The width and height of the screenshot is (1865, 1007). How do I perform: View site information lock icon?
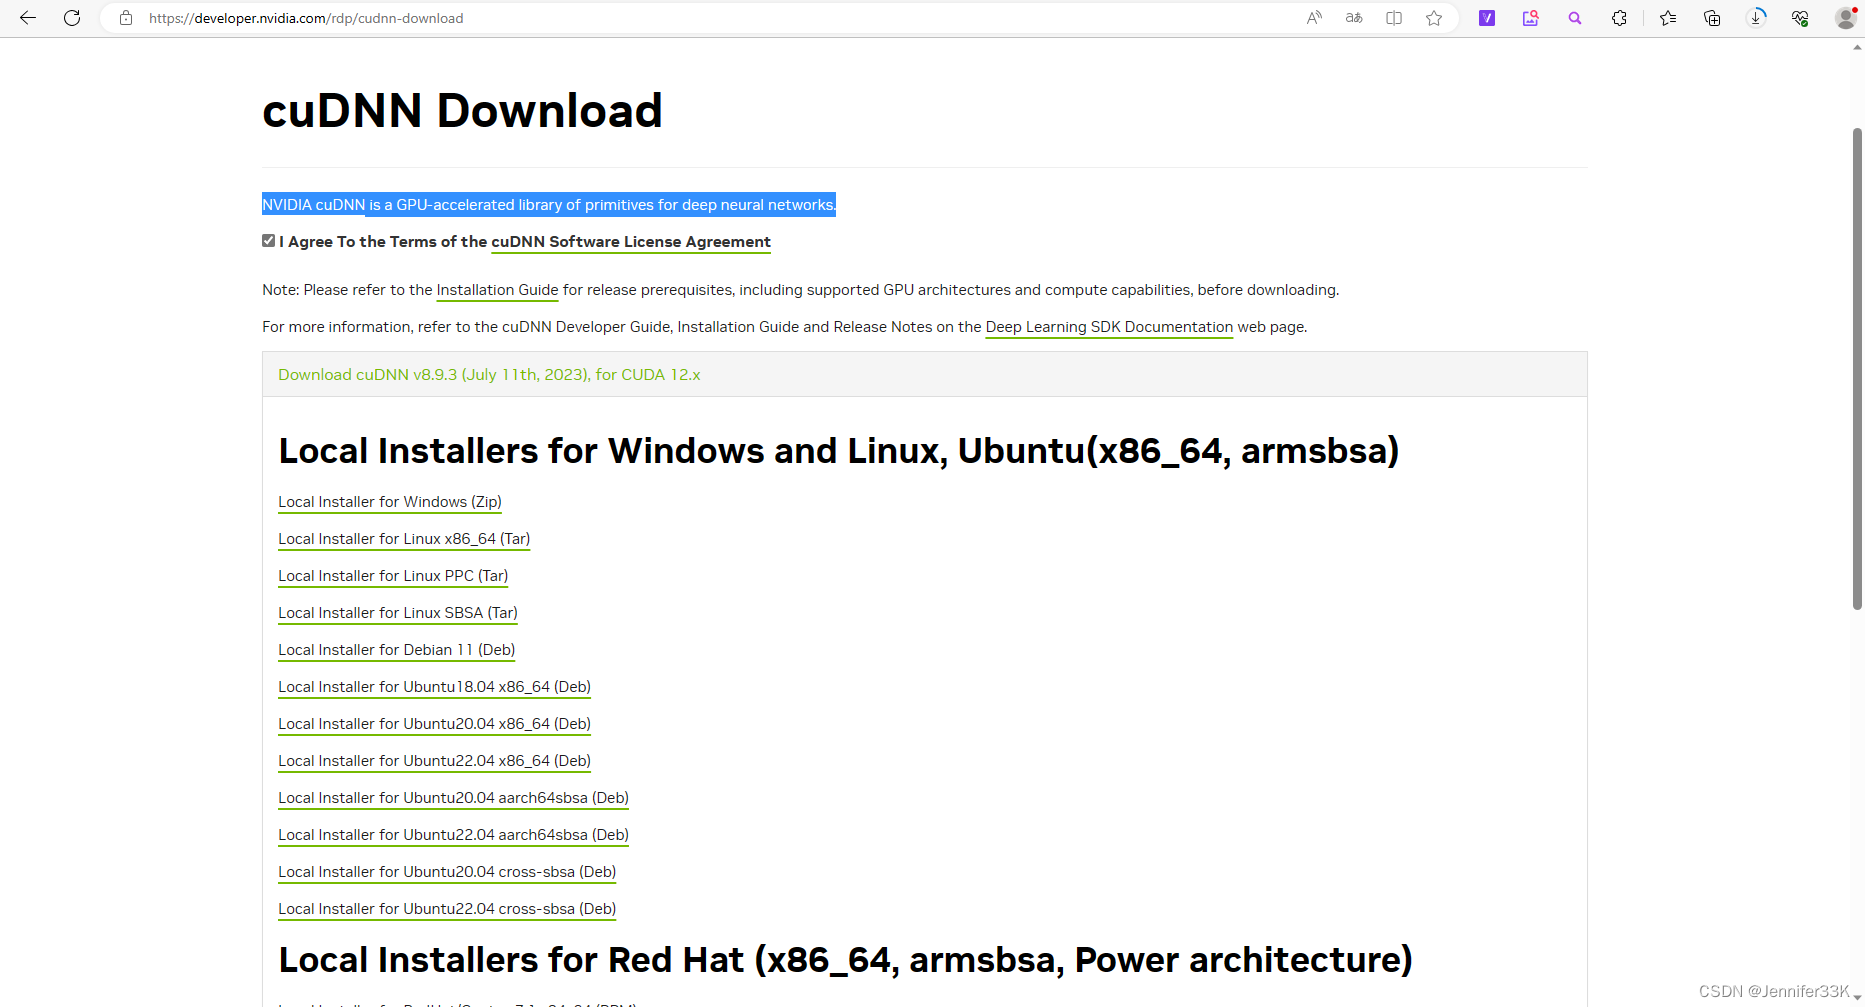126,18
